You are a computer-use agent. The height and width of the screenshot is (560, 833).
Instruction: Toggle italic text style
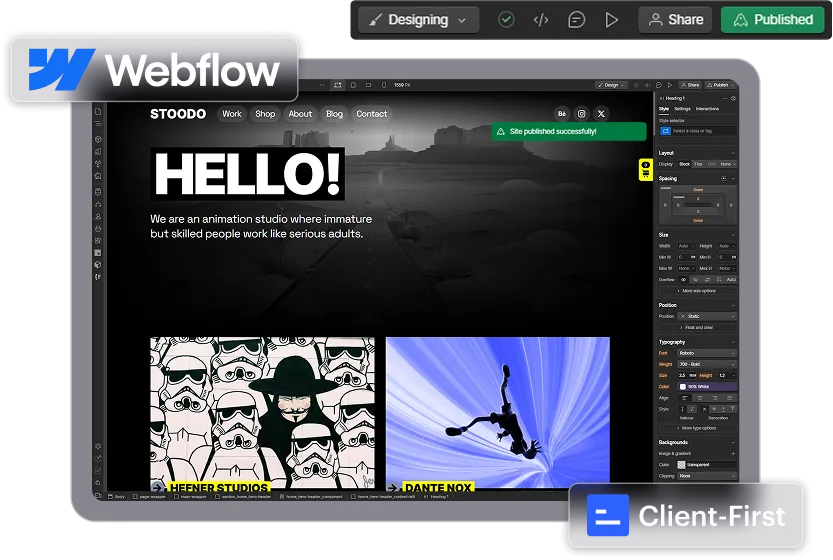(x=692, y=409)
